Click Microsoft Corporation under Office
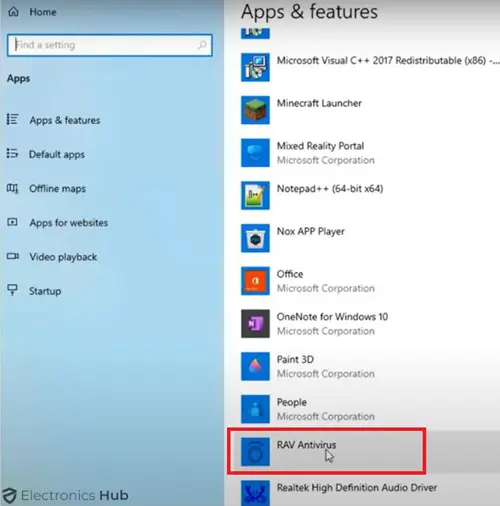 (326, 288)
